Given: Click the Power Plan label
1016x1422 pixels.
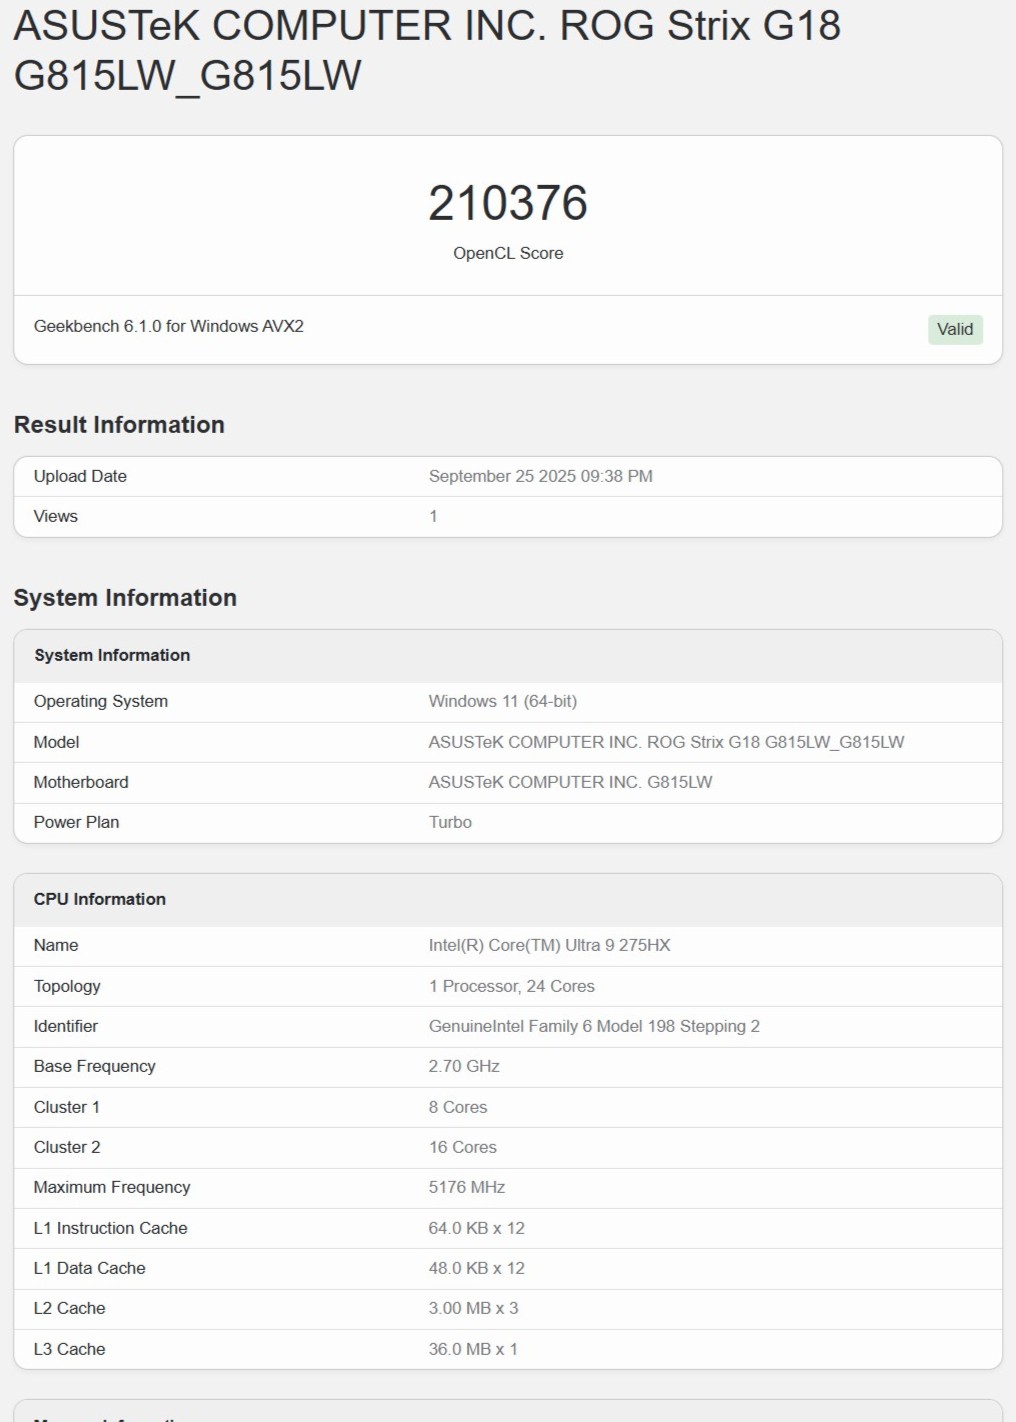Looking at the screenshot, I should 77,822.
